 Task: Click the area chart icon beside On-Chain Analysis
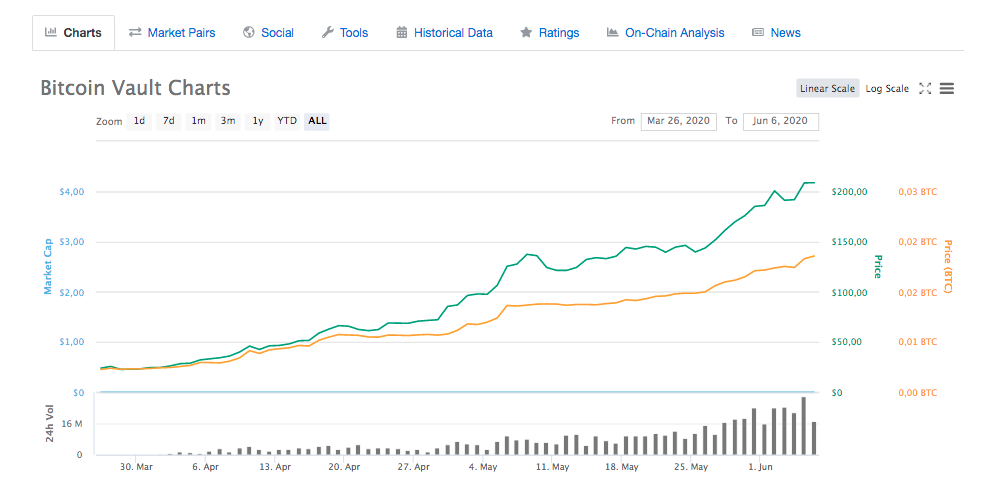tap(612, 32)
